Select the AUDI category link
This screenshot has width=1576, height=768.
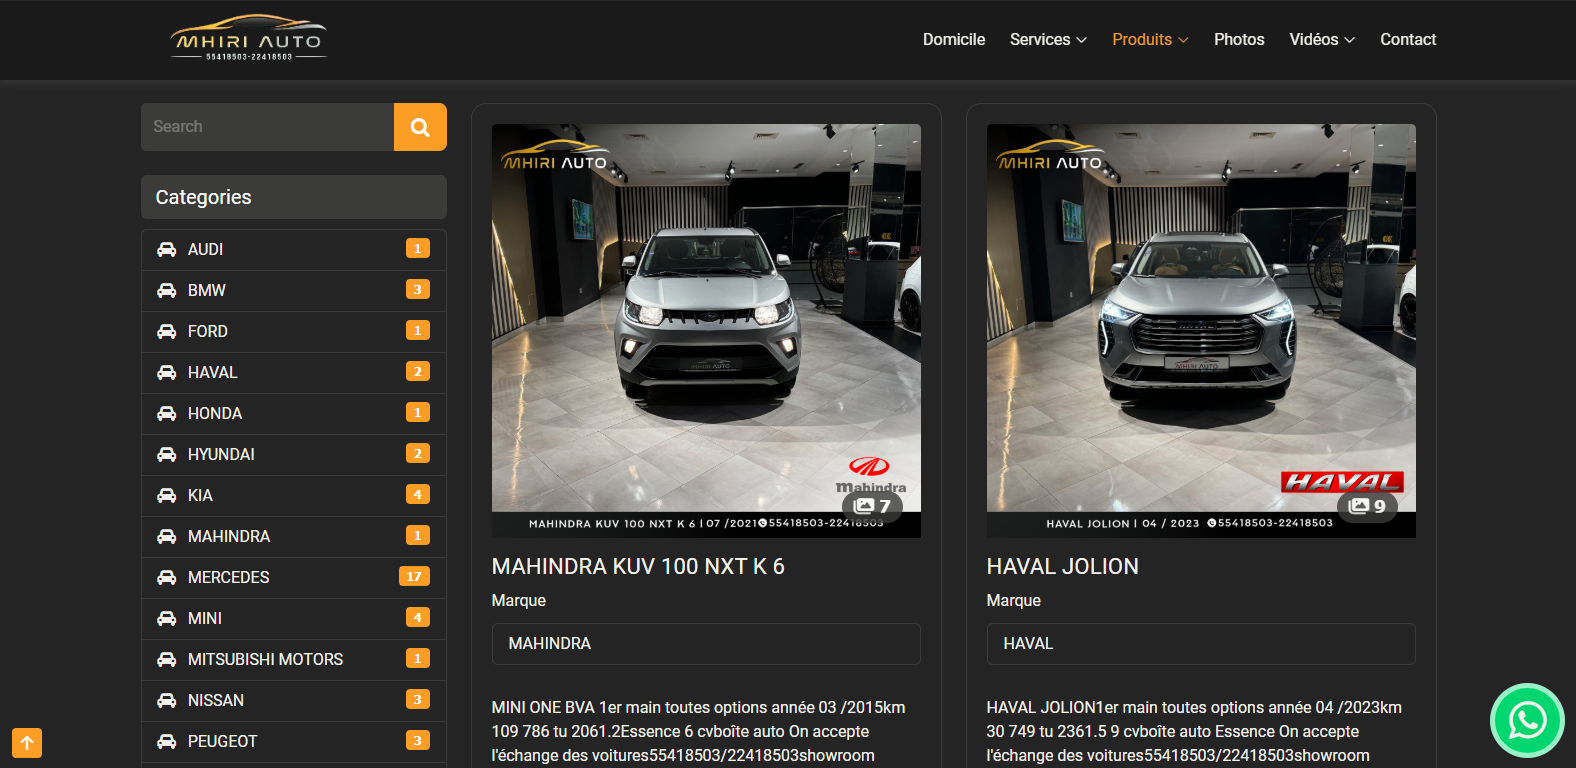click(205, 249)
